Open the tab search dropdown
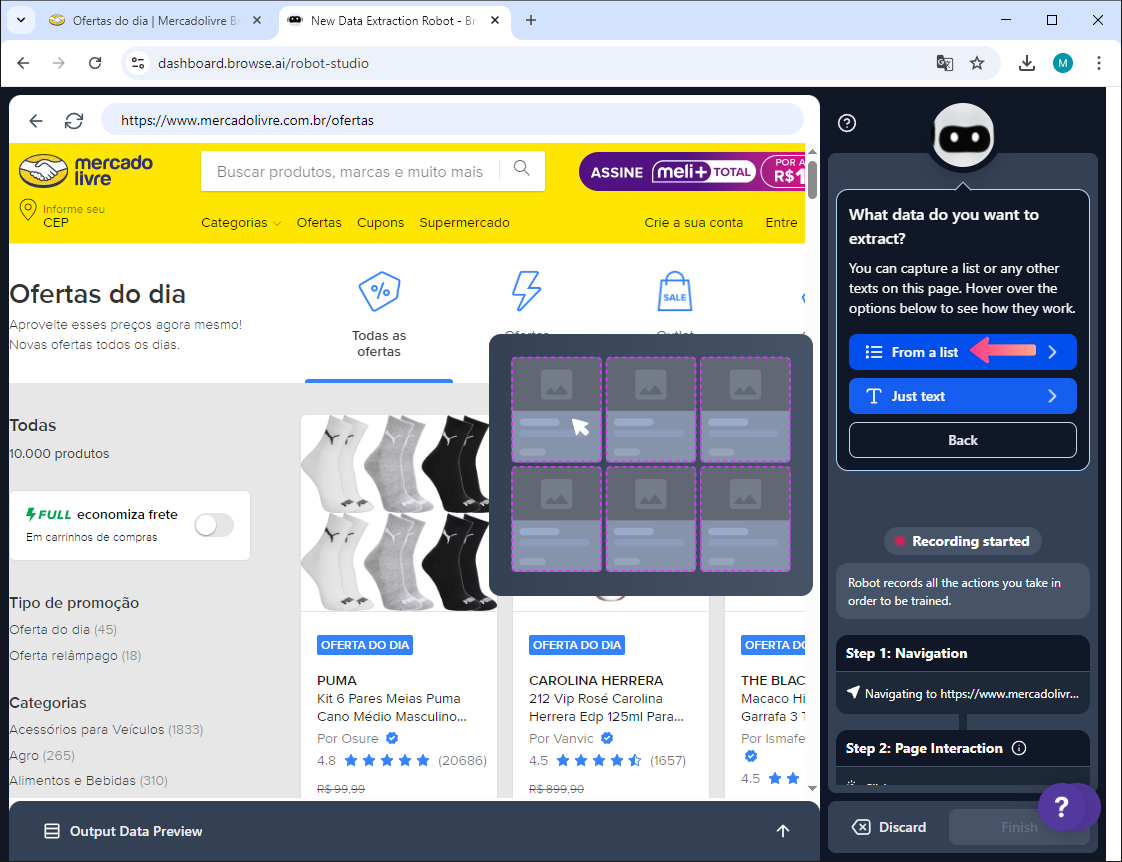Screen dimensions: 1122x862 (21, 20)
